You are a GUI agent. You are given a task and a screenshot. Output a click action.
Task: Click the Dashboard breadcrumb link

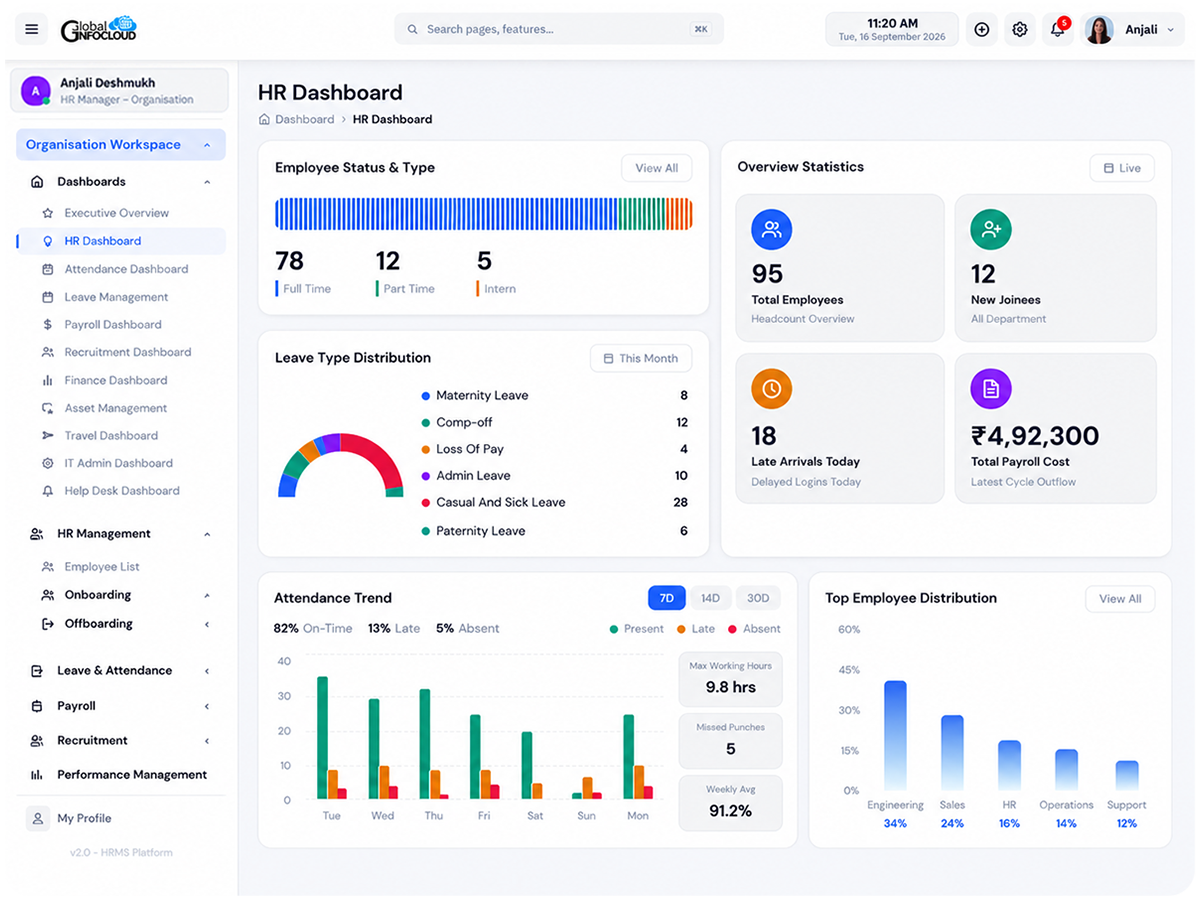(304, 119)
